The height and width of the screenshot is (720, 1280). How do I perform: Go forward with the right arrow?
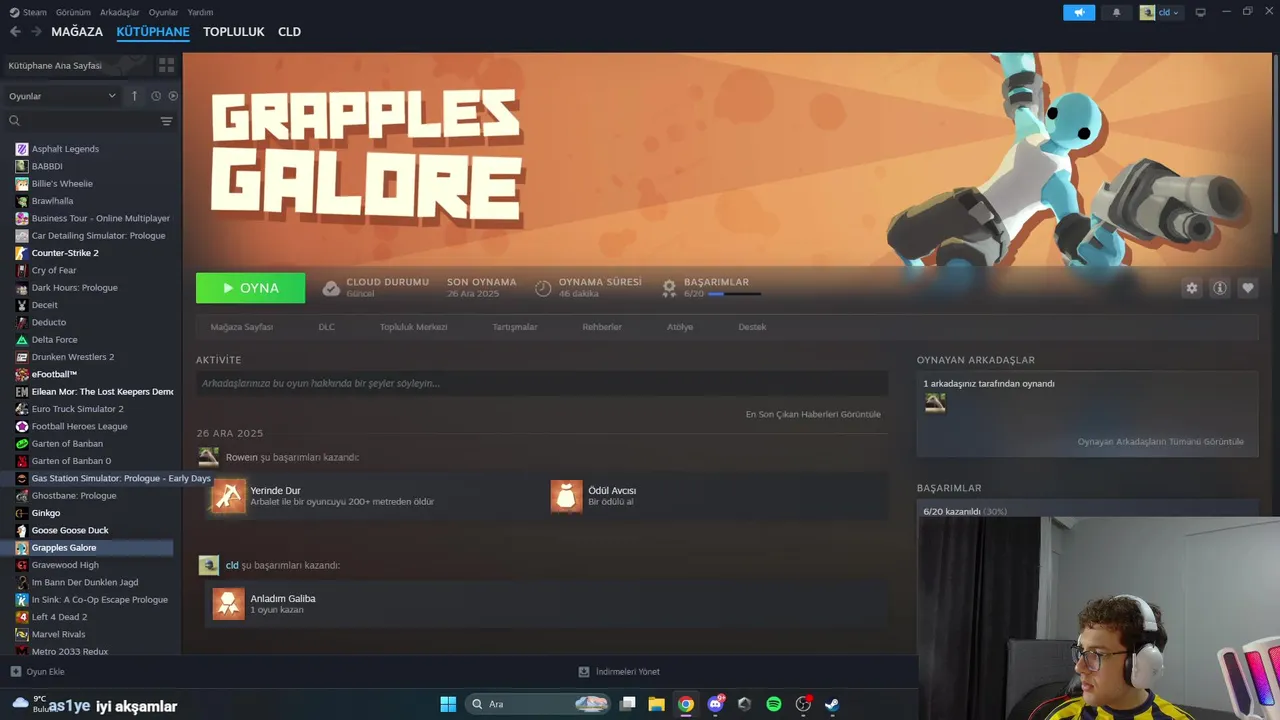[x=36, y=32]
